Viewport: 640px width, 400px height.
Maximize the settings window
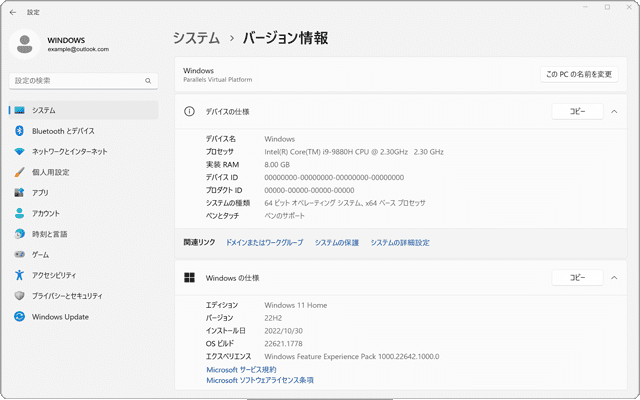pos(607,7)
